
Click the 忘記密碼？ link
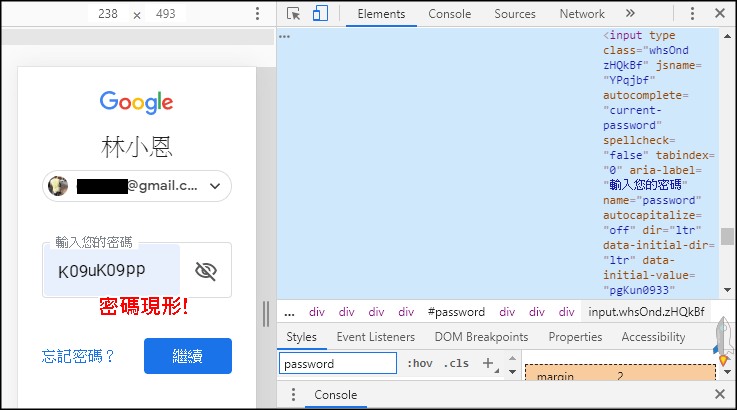[x=79, y=356]
